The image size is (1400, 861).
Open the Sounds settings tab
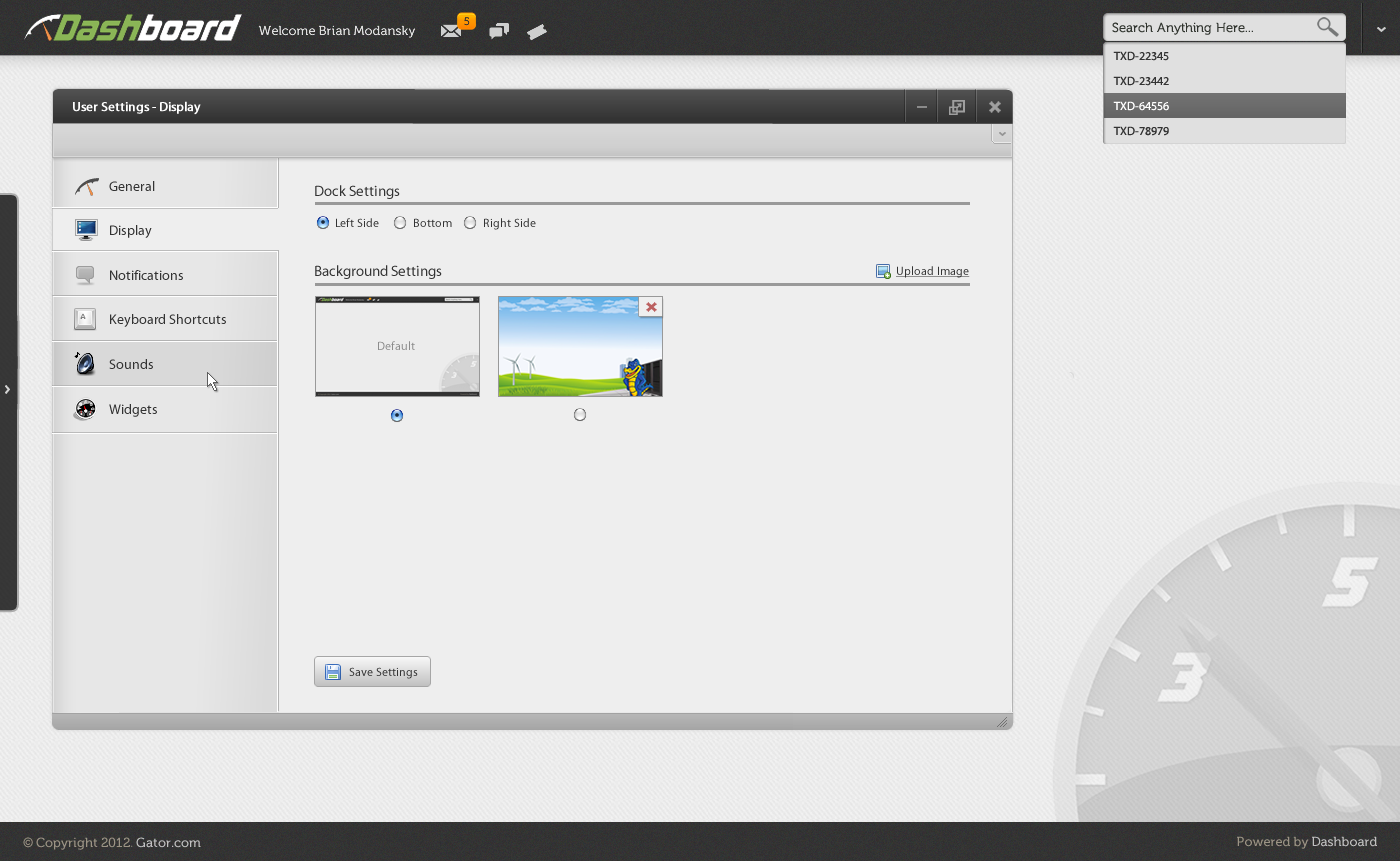[x=165, y=364]
